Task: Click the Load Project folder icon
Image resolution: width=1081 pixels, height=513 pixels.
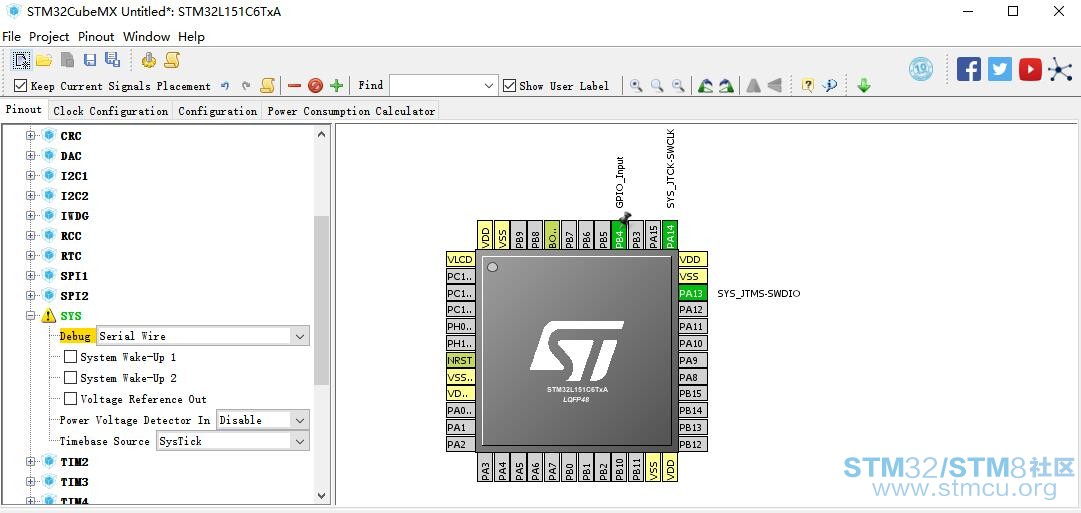Action: click(x=44, y=61)
